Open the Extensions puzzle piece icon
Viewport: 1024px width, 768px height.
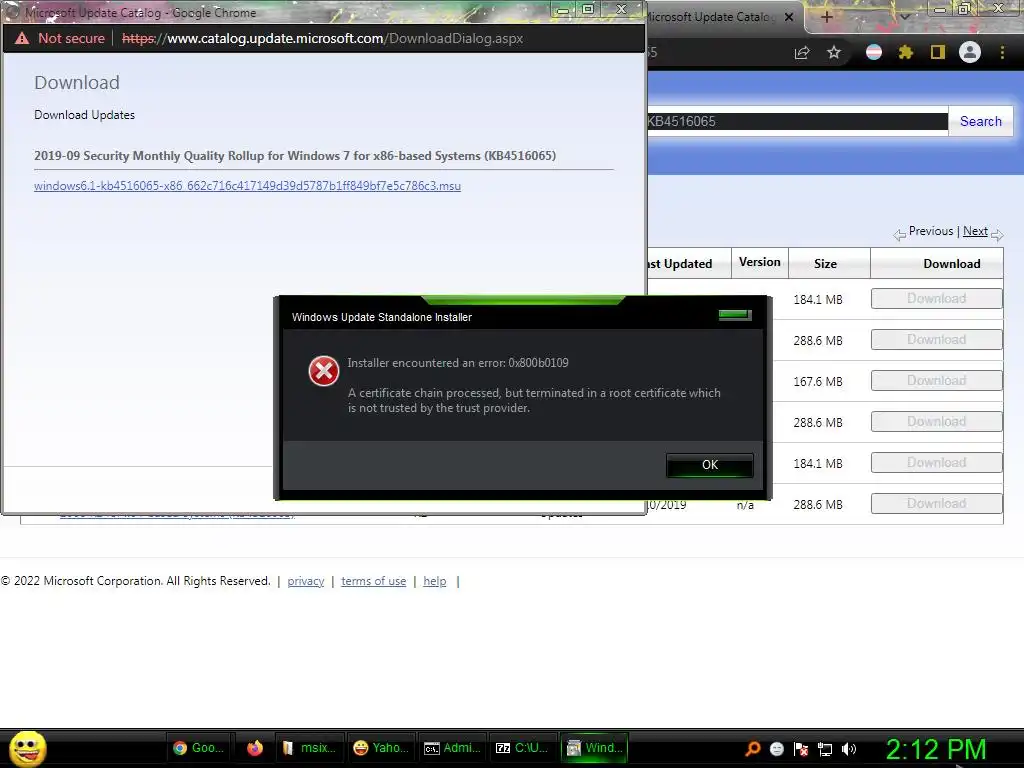tap(906, 52)
